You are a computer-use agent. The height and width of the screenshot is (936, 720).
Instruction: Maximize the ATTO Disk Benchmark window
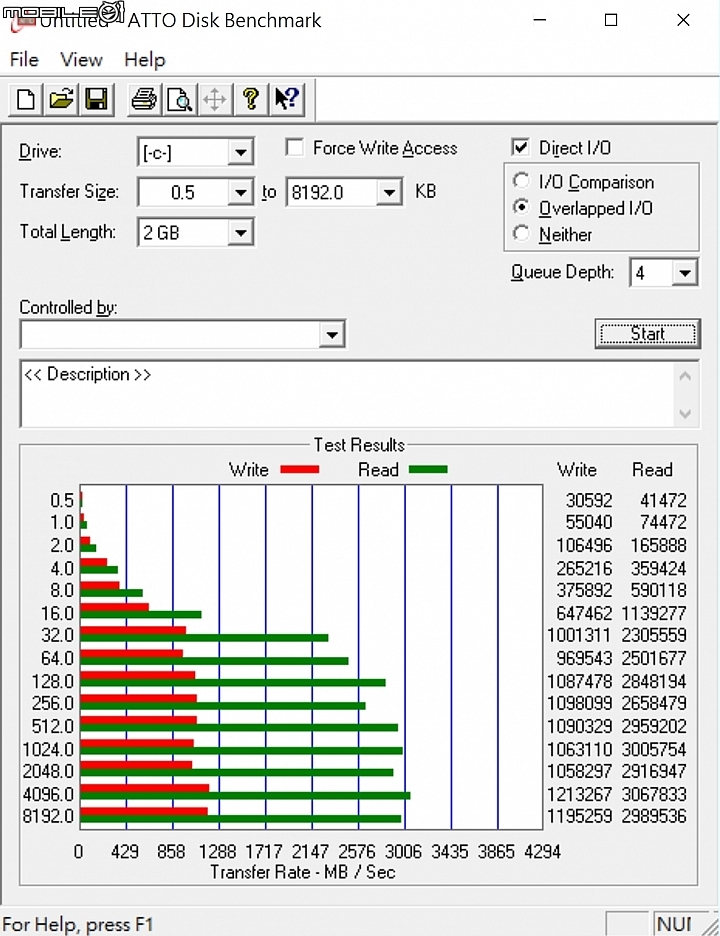point(611,20)
